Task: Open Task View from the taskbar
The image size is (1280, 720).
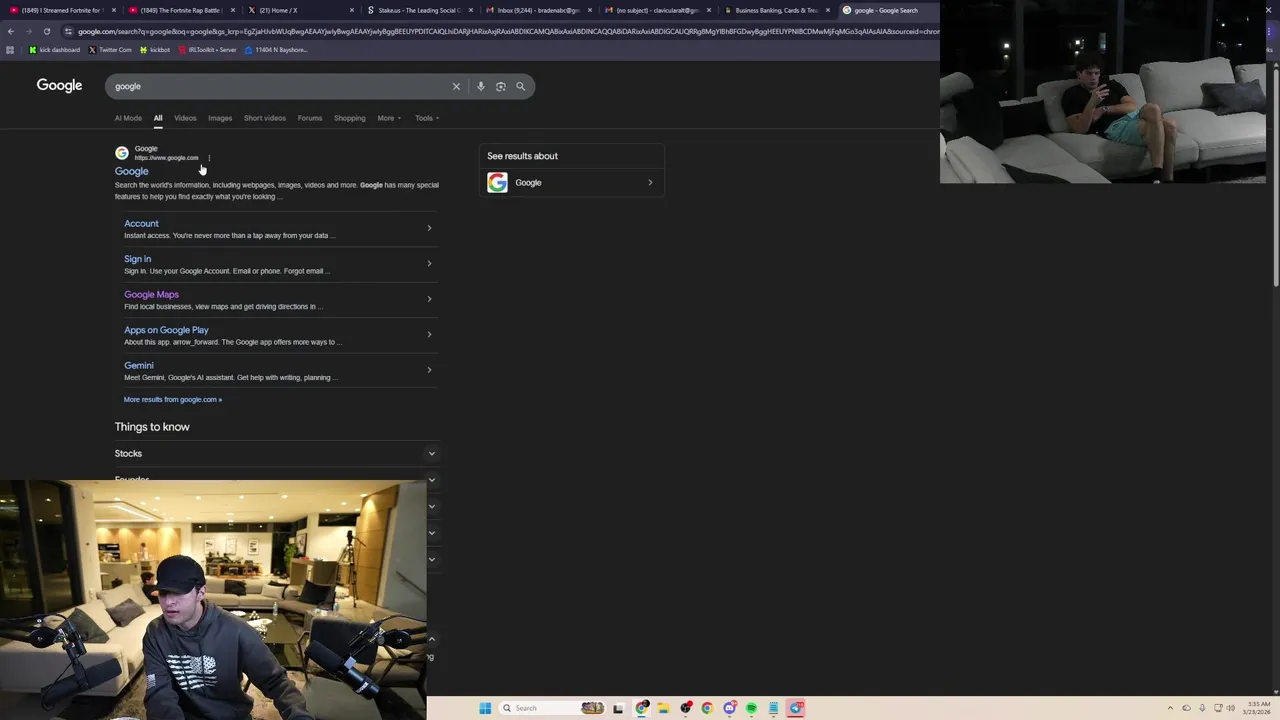Action: click(618, 708)
